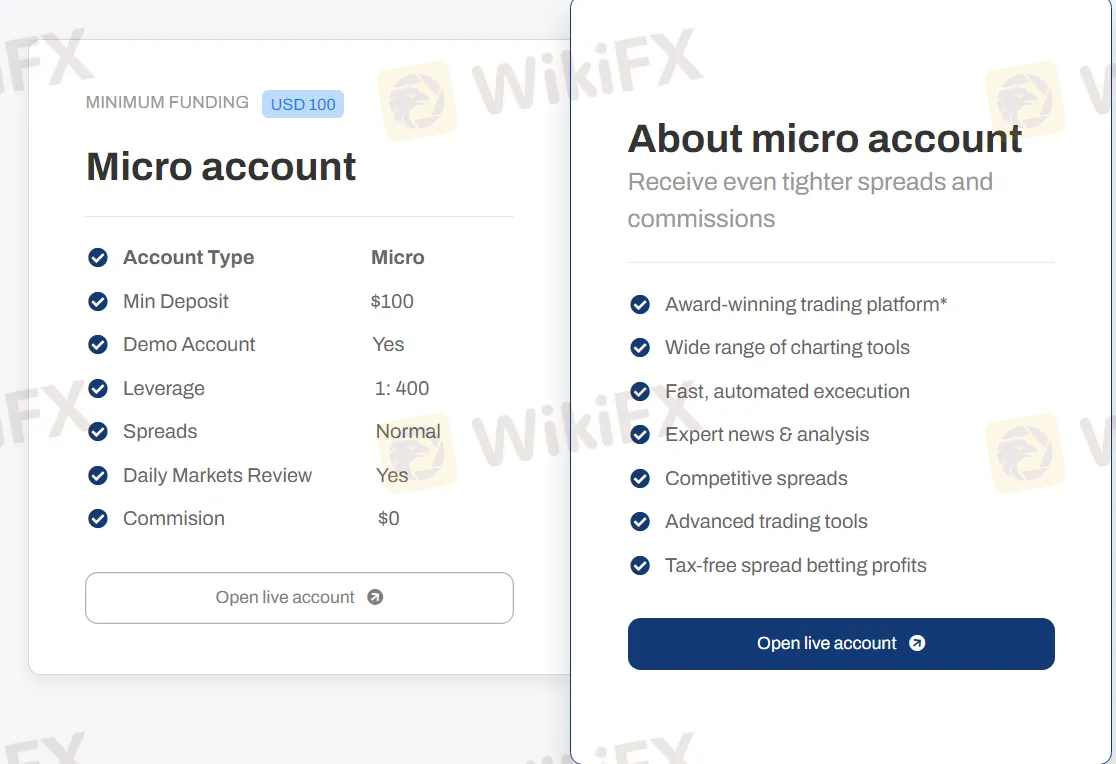Click the Micro value in Account Type row
Image resolution: width=1116 pixels, height=764 pixels.
pyautogui.click(x=397, y=257)
